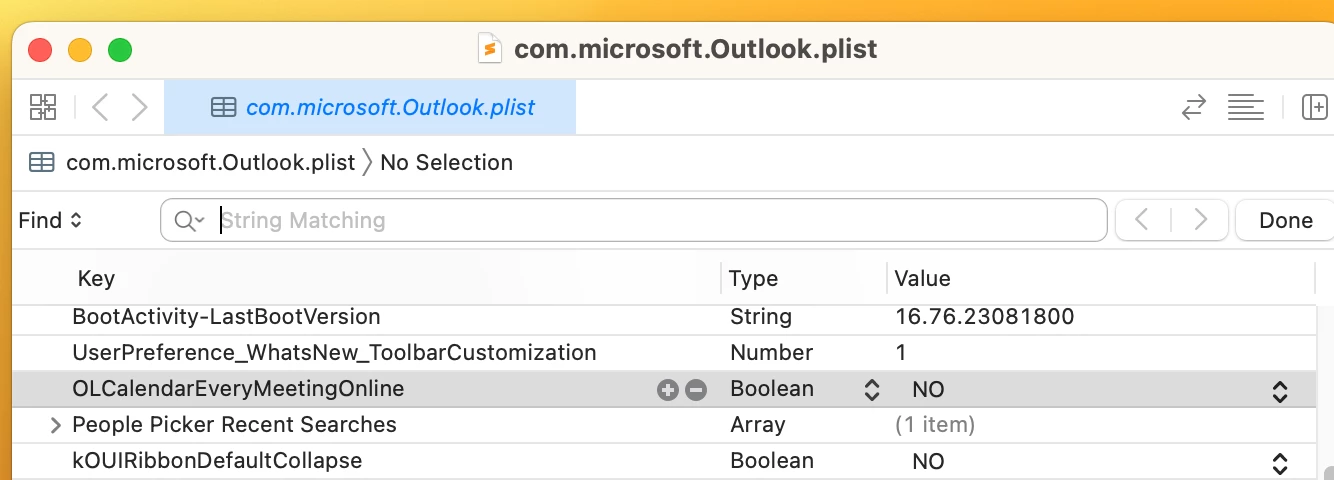Jump to the next find result
The height and width of the screenshot is (480, 1334).
[1200, 220]
